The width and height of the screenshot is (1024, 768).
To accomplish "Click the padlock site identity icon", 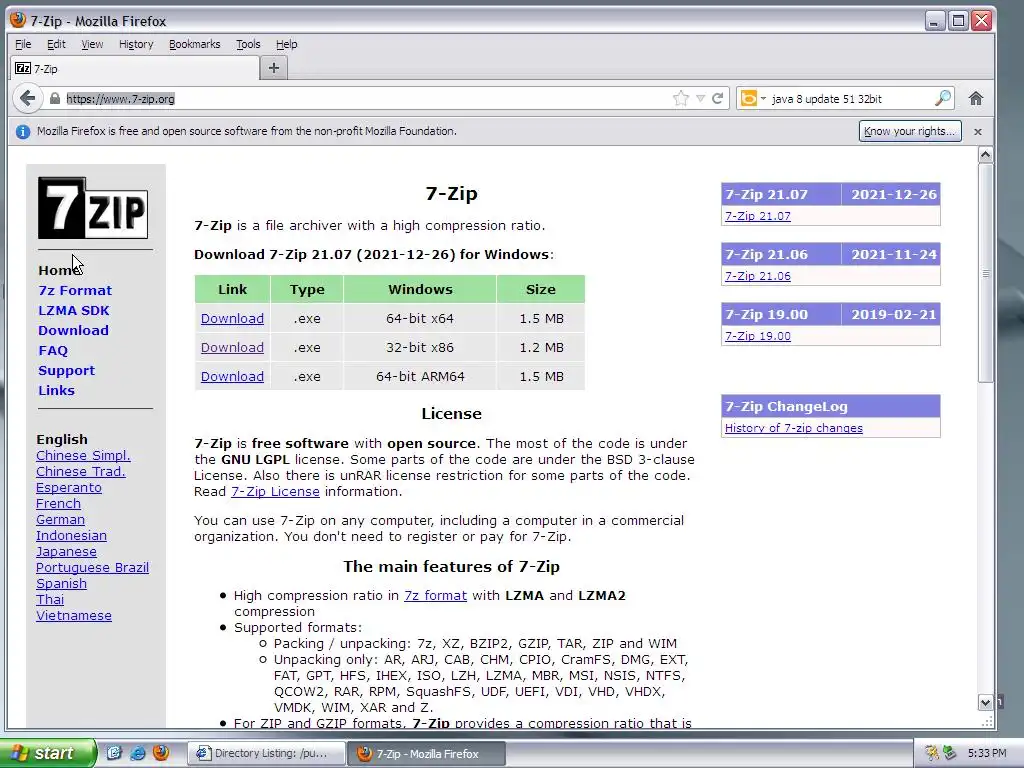I will (x=55, y=99).
